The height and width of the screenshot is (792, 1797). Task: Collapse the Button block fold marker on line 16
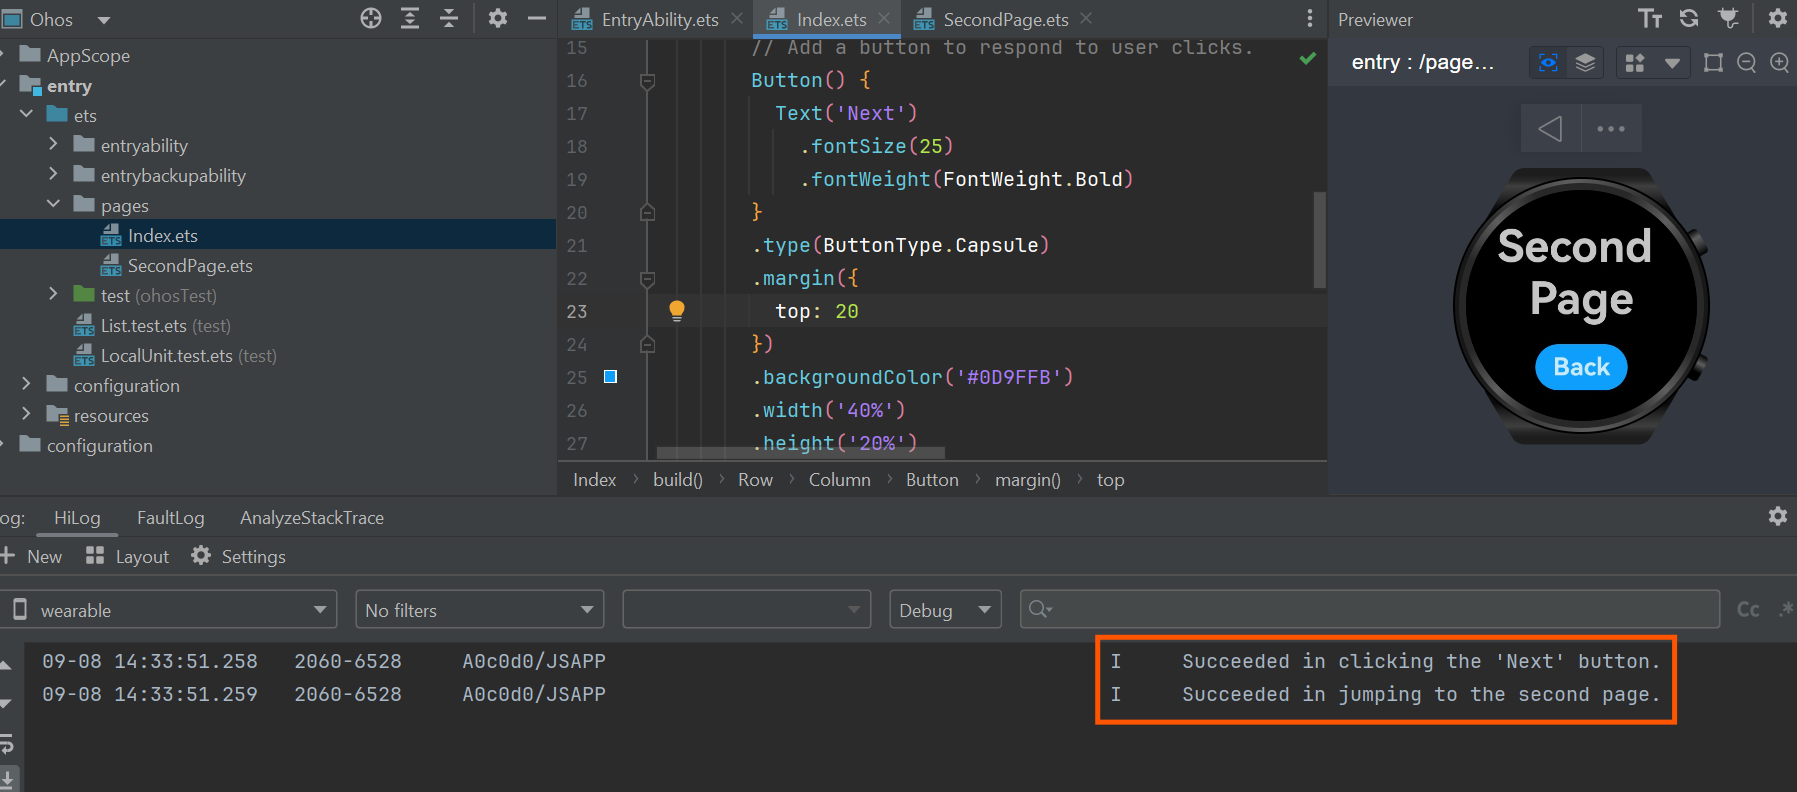[x=647, y=80]
